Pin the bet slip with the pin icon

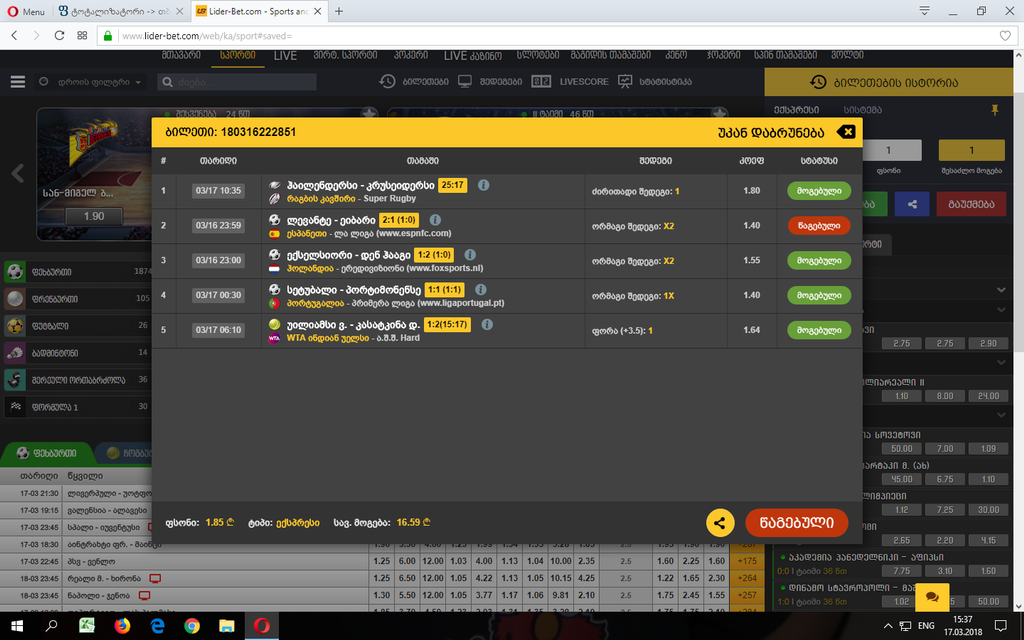click(x=995, y=110)
